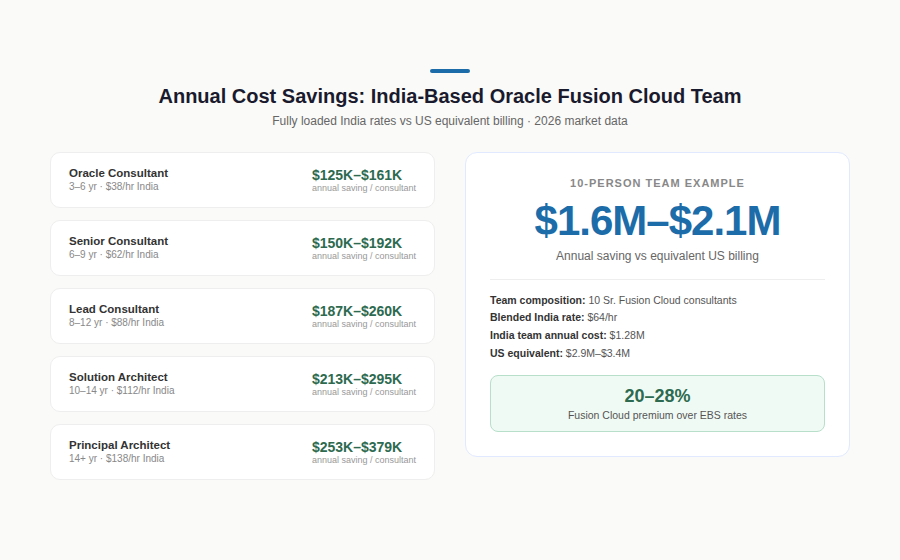The image size is (900, 560).
Task: Click the '6–9 yr · $62/hr India' detail
Action: (114, 254)
